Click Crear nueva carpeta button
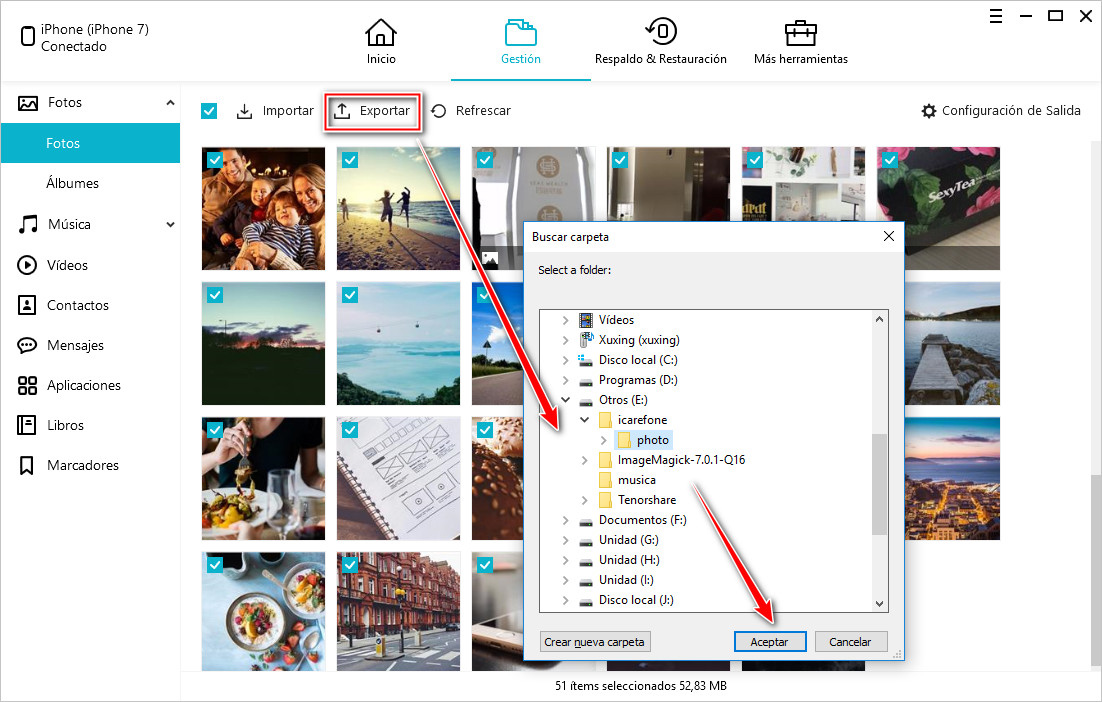1102x702 pixels. pos(595,642)
